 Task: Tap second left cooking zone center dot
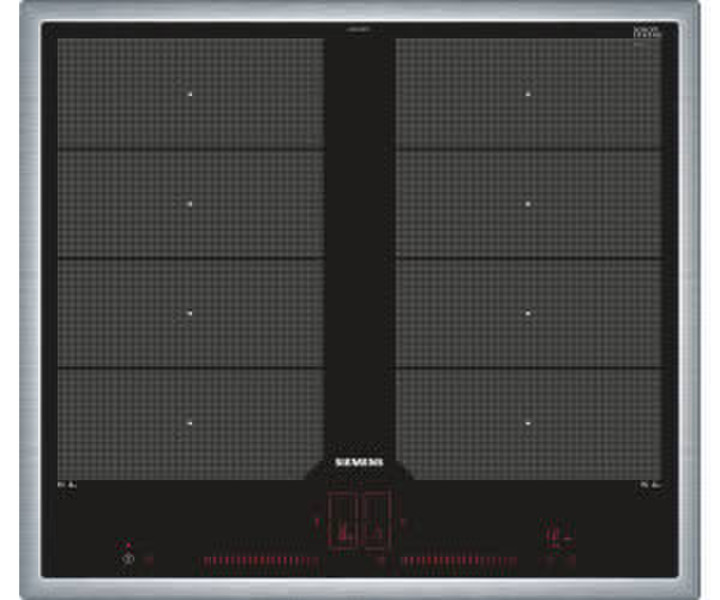tap(189, 203)
